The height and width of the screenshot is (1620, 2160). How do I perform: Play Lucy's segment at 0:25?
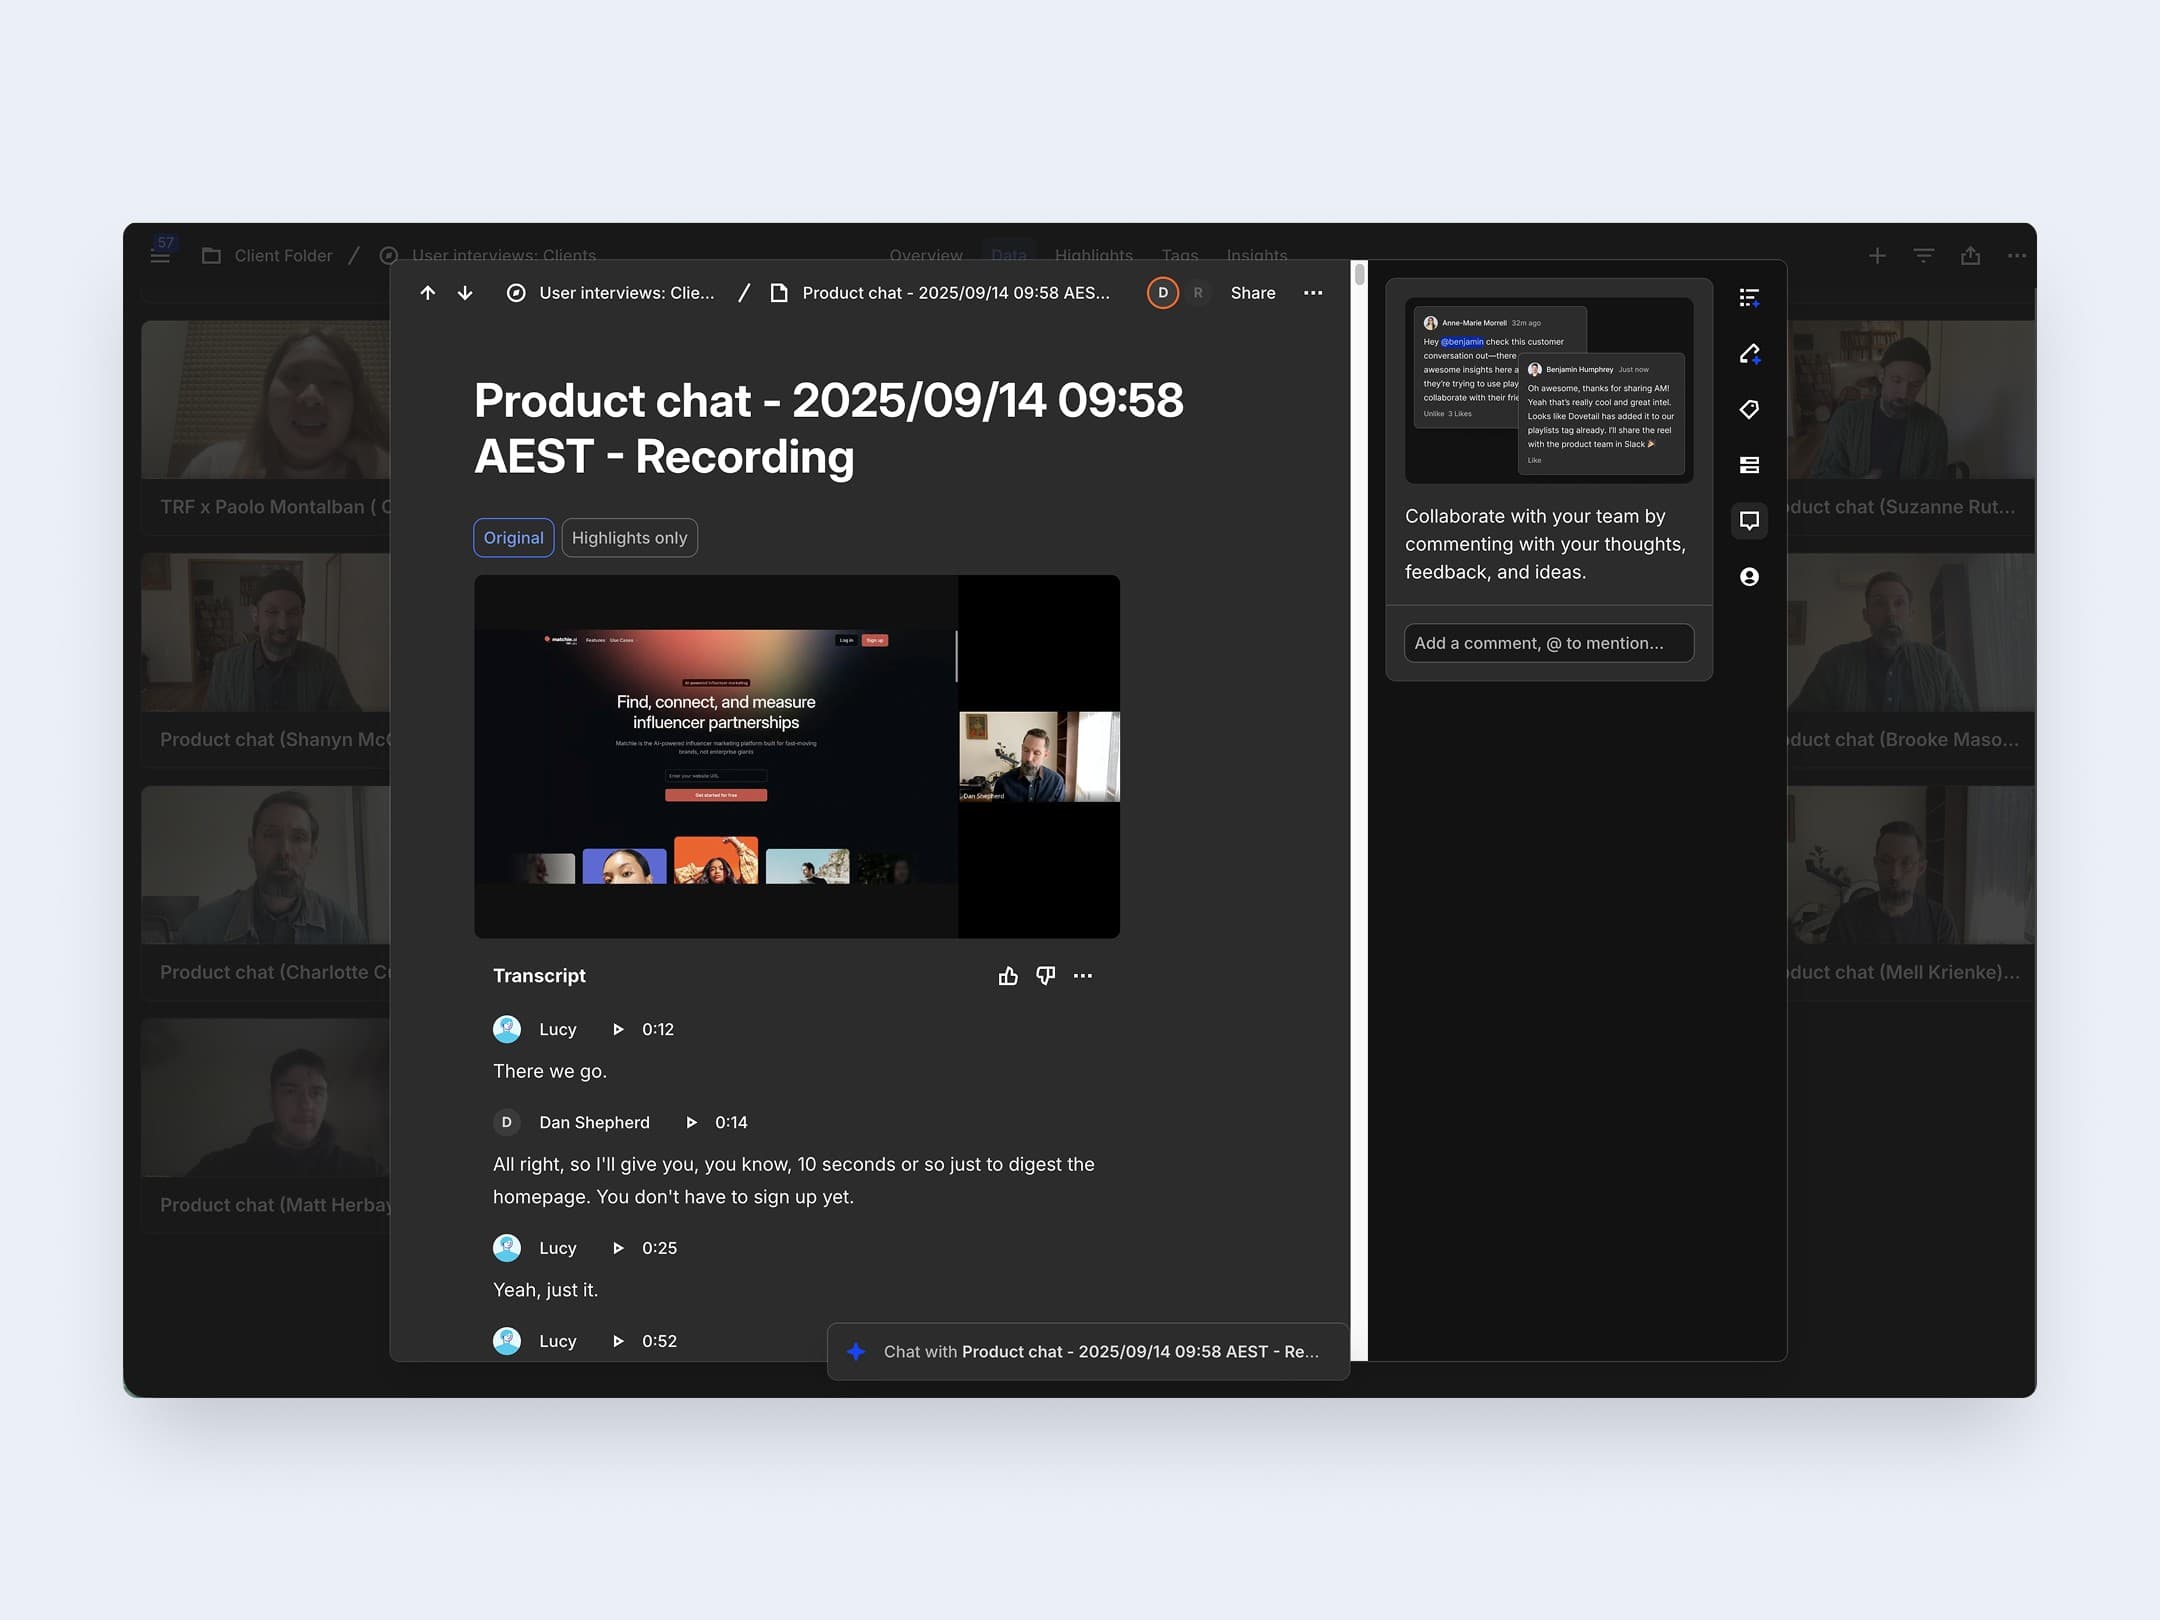618,1248
